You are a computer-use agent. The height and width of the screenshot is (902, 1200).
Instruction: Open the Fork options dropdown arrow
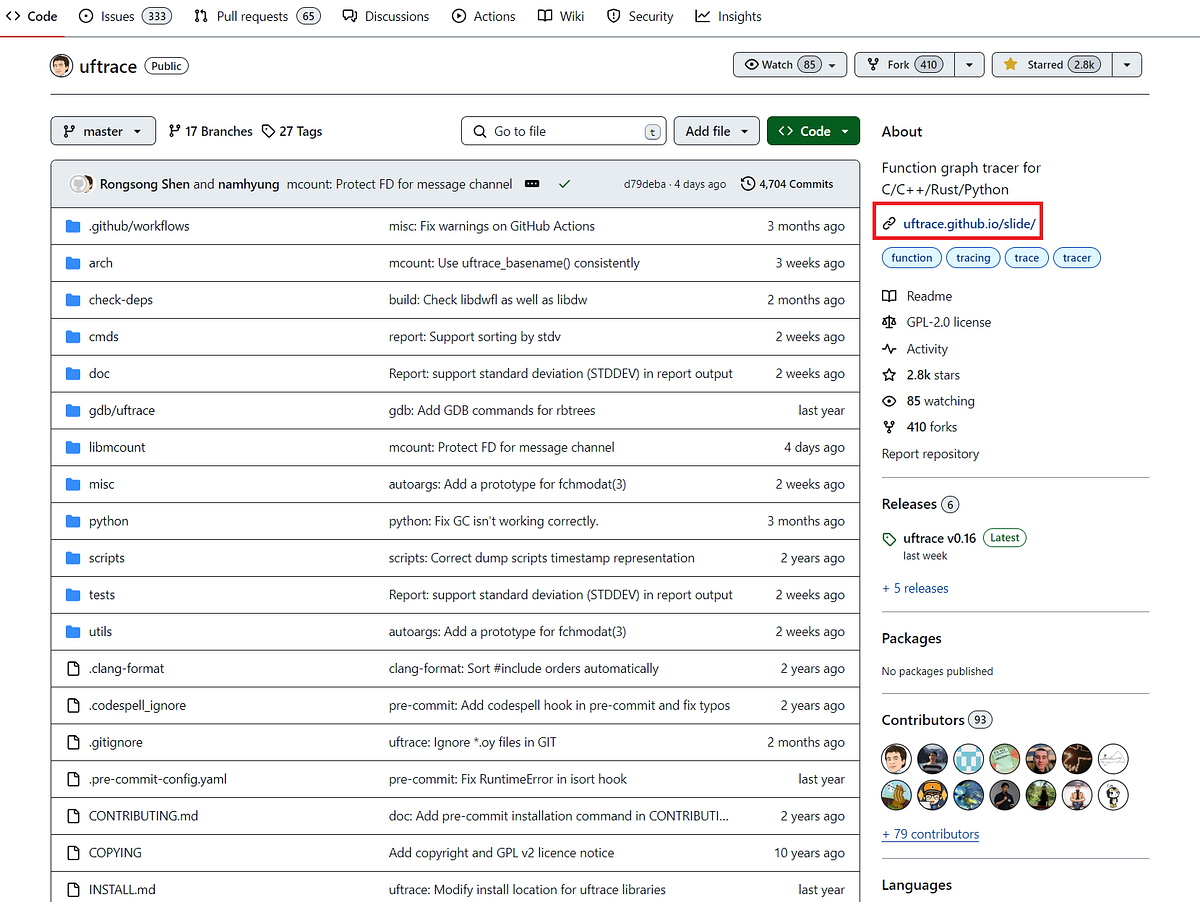point(968,64)
